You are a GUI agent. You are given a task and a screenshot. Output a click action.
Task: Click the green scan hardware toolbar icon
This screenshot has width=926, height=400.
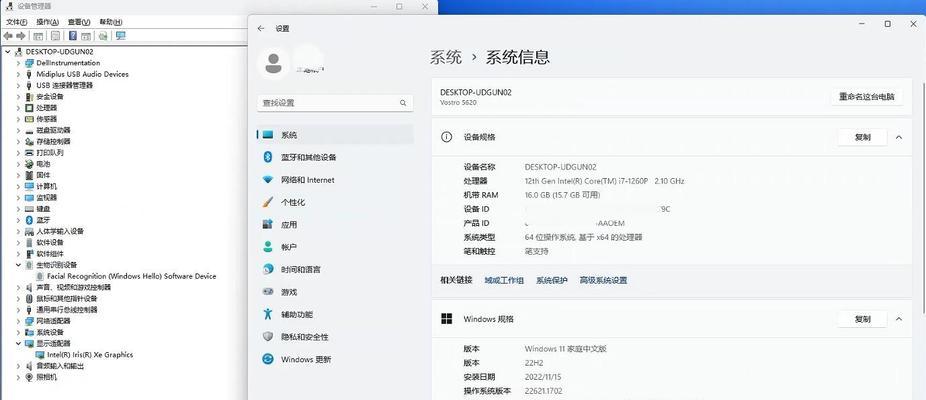coord(103,36)
